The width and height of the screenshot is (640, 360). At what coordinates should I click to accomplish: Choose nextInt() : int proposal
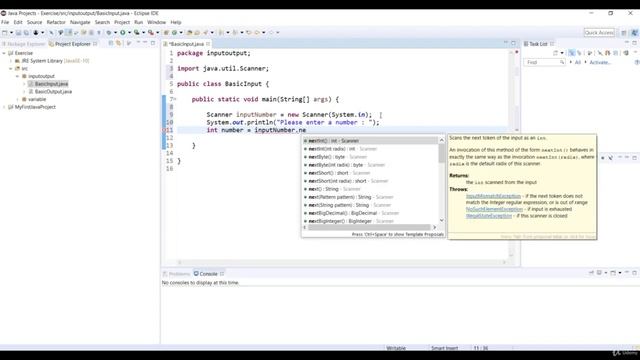[370, 141]
